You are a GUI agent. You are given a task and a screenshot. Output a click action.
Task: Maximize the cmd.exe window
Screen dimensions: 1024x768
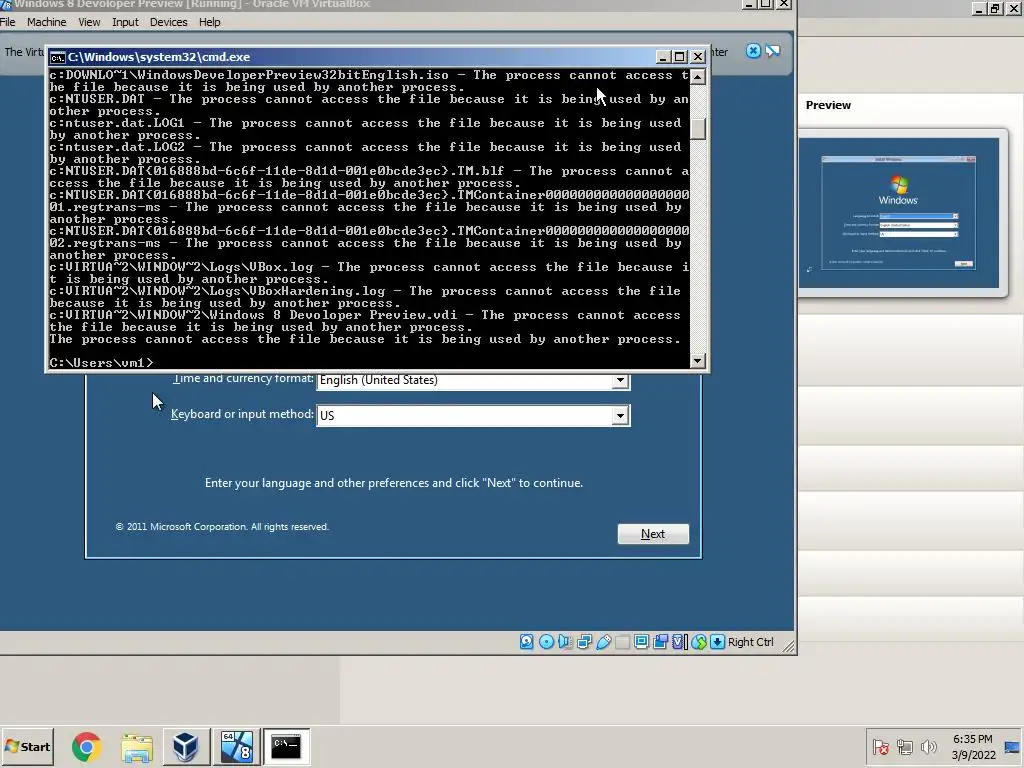click(x=680, y=57)
